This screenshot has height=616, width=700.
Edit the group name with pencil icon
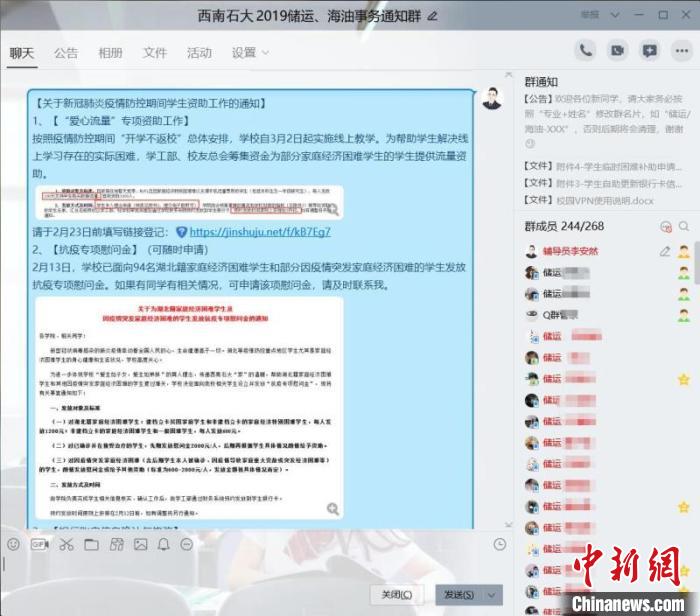tap(432, 17)
